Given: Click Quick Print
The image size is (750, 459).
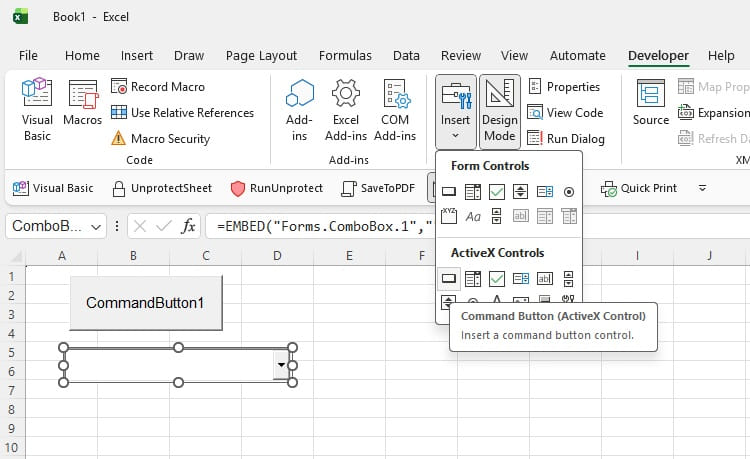Looking at the screenshot, I should tap(639, 188).
